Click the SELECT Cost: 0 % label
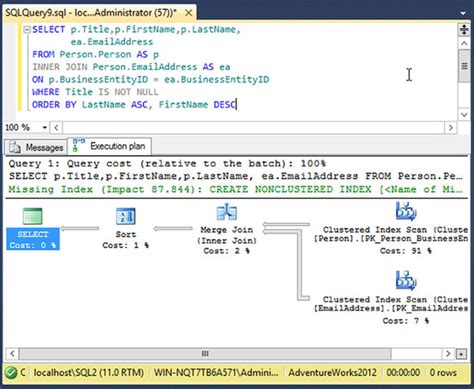This screenshot has width=474, height=389. pos(33,239)
